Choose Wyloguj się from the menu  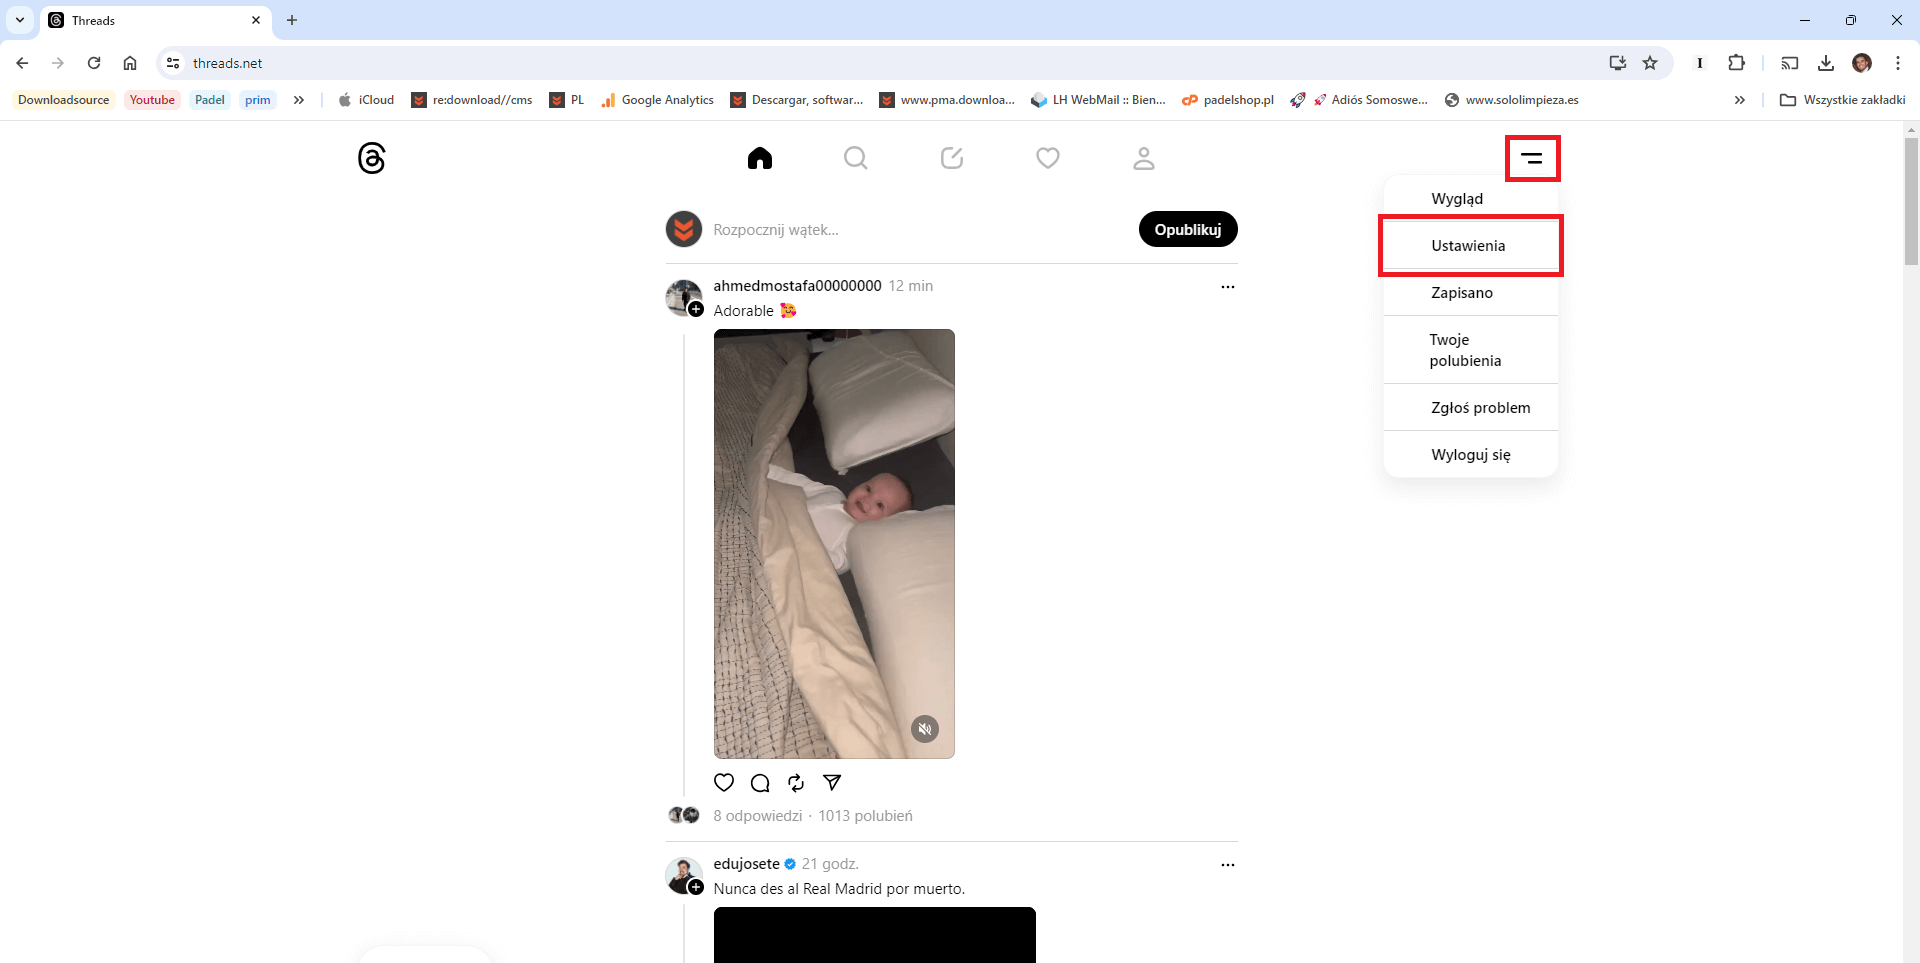pos(1470,455)
